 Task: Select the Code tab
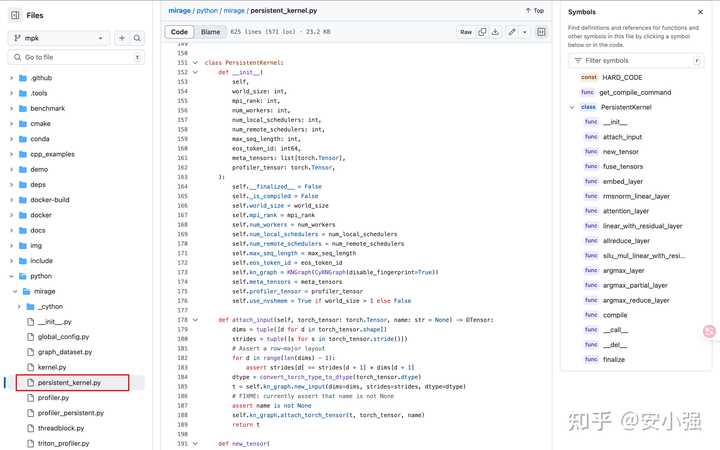pyautogui.click(x=180, y=32)
